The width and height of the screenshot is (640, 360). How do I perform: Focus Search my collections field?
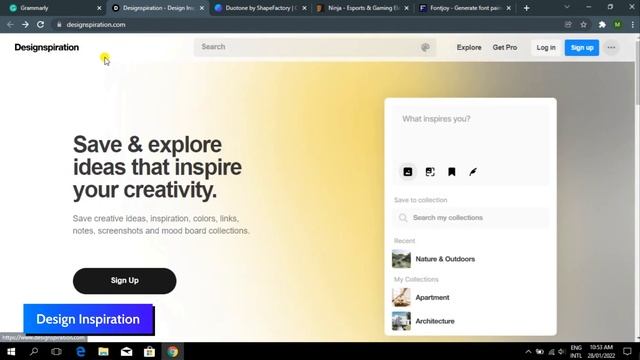471,218
